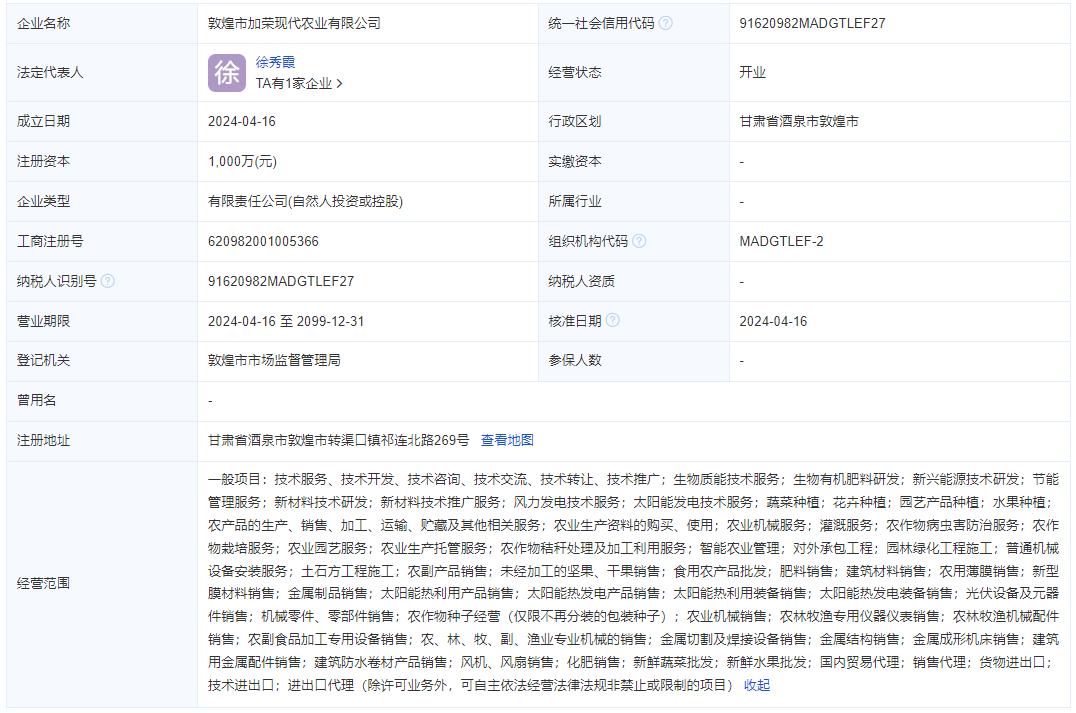Click help icon beside 纳税人识别号
1076x713 pixels.
[108, 281]
